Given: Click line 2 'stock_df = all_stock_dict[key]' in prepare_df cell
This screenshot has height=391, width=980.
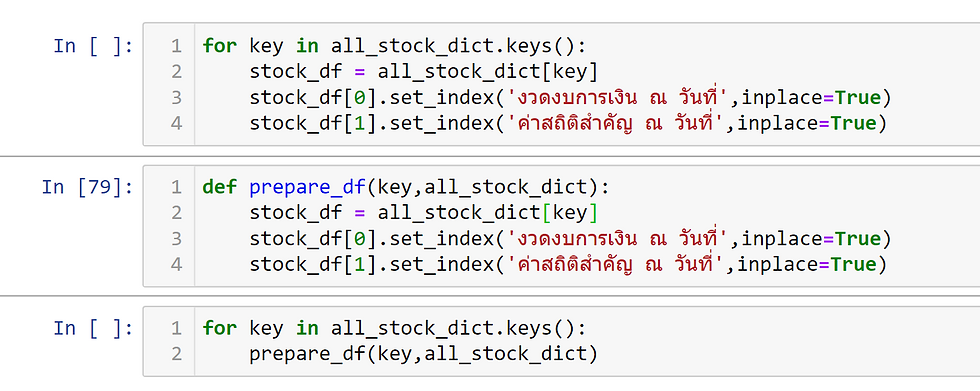Looking at the screenshot, I should pos(424,213).
